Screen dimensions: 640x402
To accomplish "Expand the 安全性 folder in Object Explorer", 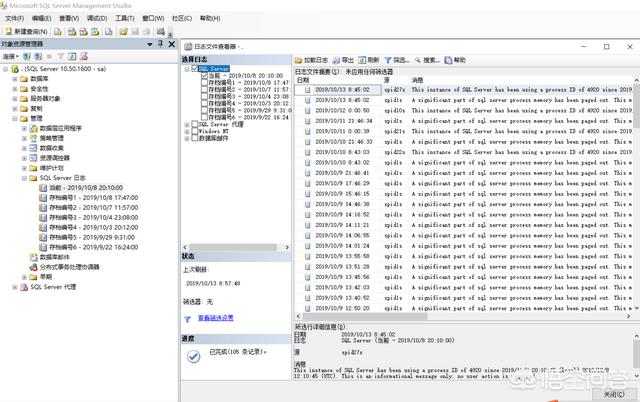I will 15,89.
